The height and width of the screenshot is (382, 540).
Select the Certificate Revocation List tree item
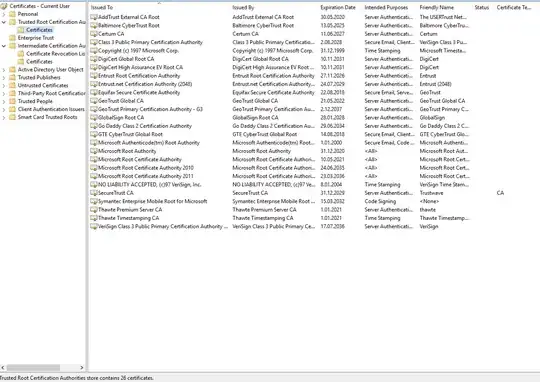tap(55, 54)
